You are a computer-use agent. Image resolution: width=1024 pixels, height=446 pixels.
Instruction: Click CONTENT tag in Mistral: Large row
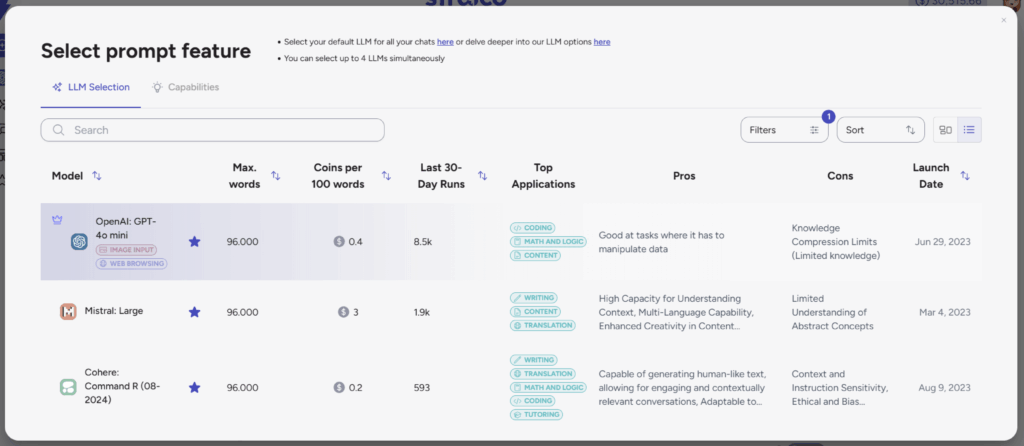pyautogui.click(x=535, y=311)
